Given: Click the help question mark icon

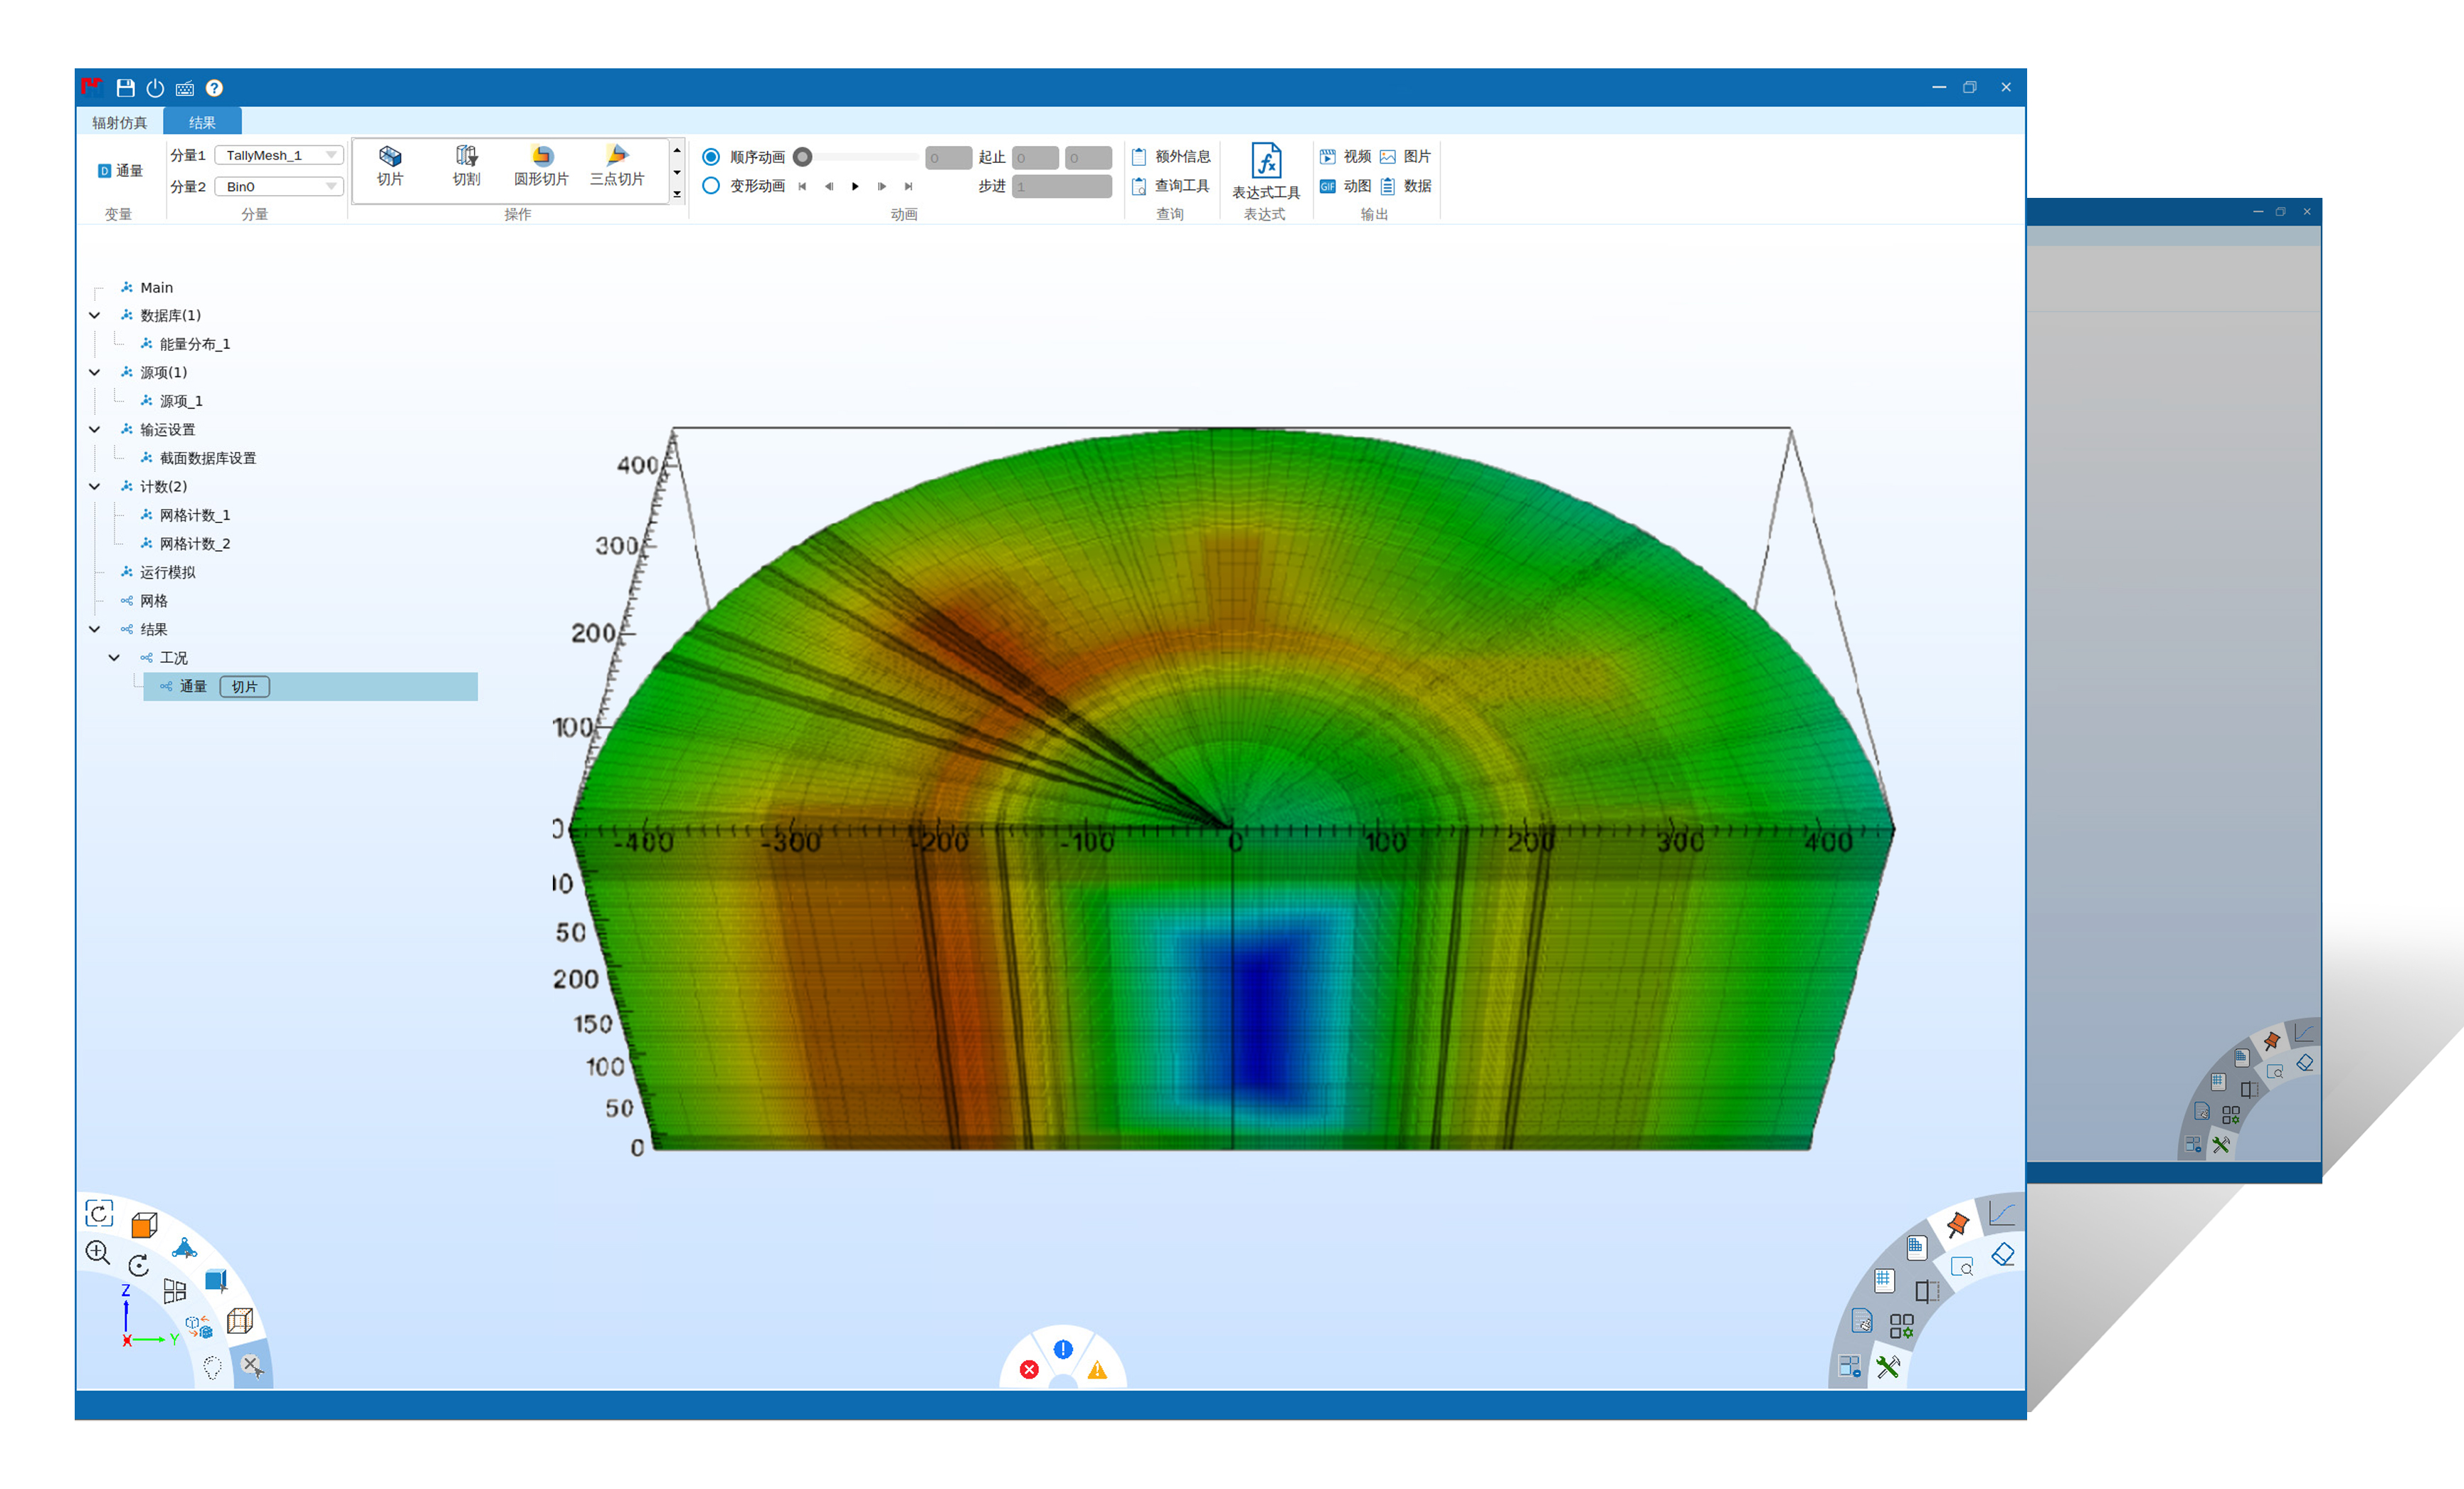Looking at the screenshot, I should [x=214, y=88].
